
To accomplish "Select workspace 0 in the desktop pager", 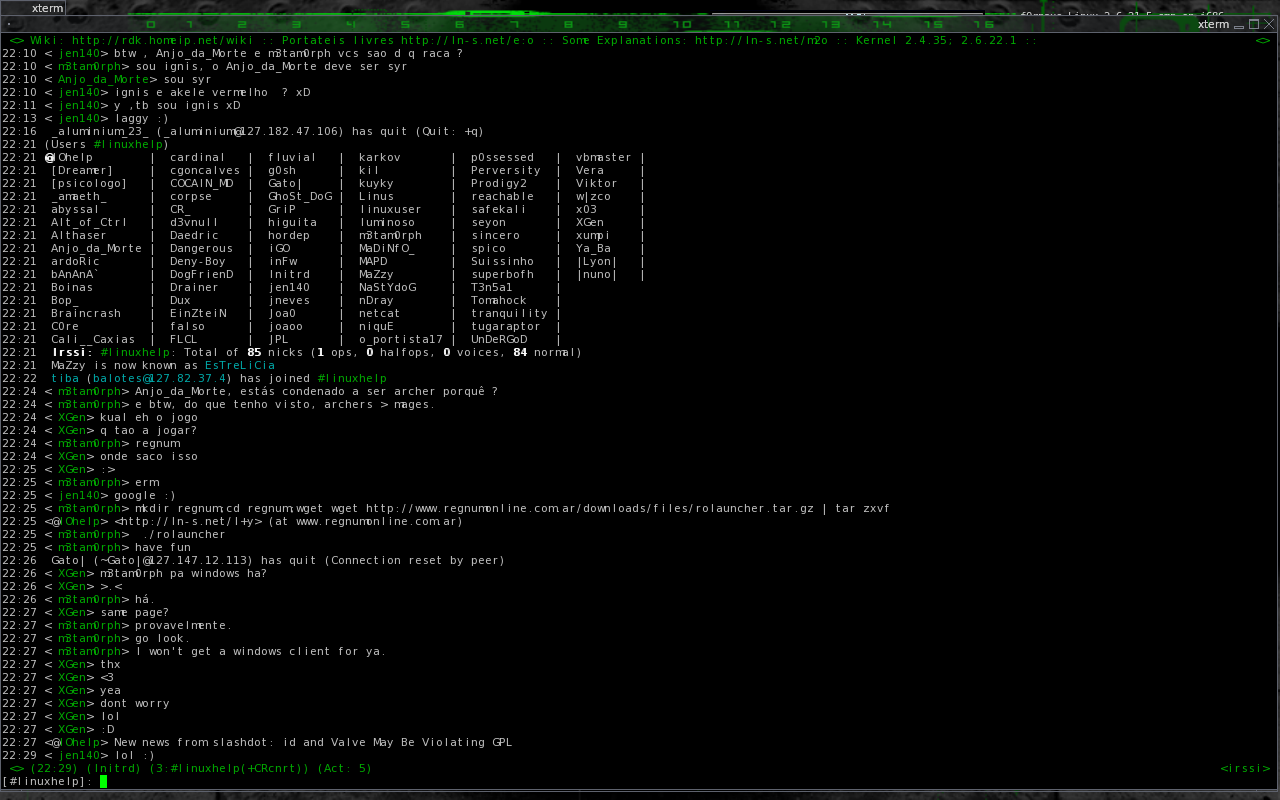I will (150, 23).
